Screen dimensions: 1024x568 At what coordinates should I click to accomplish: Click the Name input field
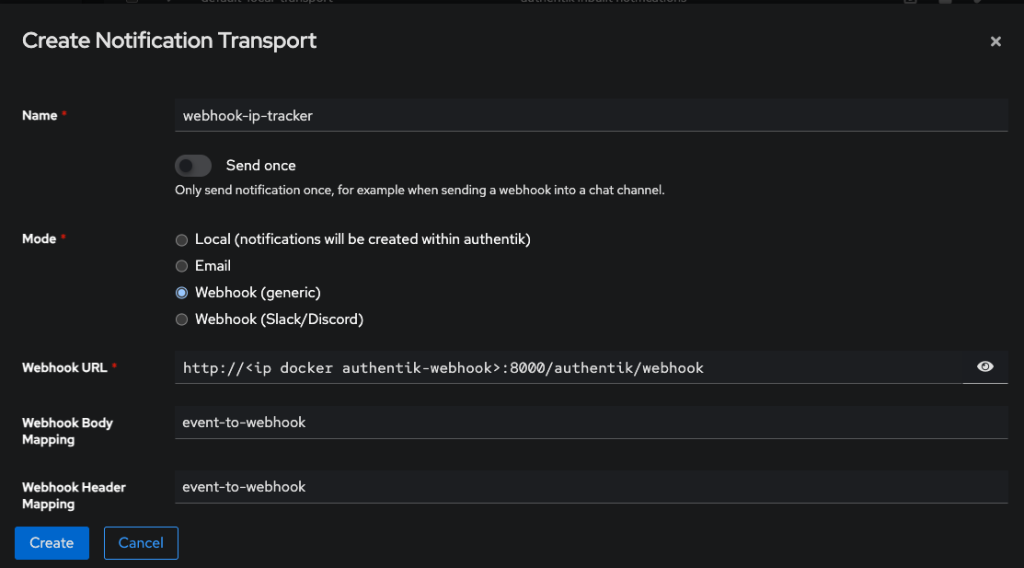[590, 115]
